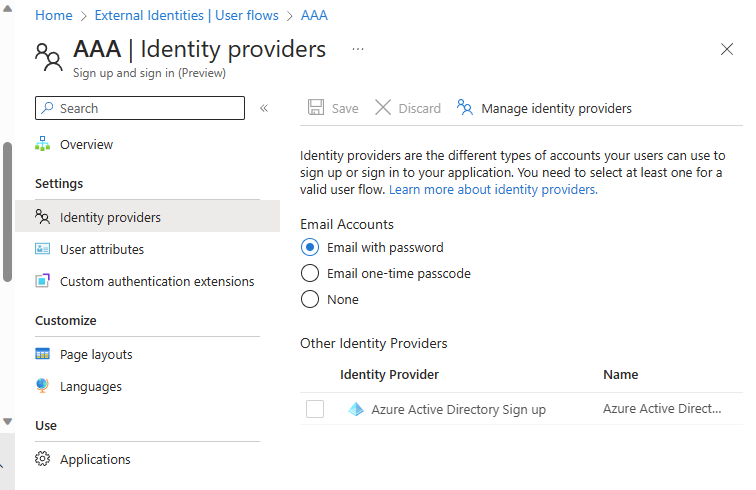Image resolution: width=756 pixels, height=490 pixels.
Task: Click the Identity Provider column header
Action: pyautogui.click(x=389, y=375)
